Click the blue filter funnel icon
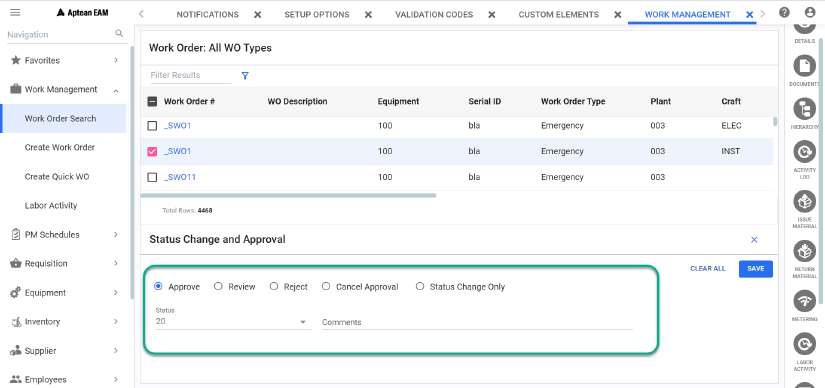The image size is (825, 388). coord(245,76)
